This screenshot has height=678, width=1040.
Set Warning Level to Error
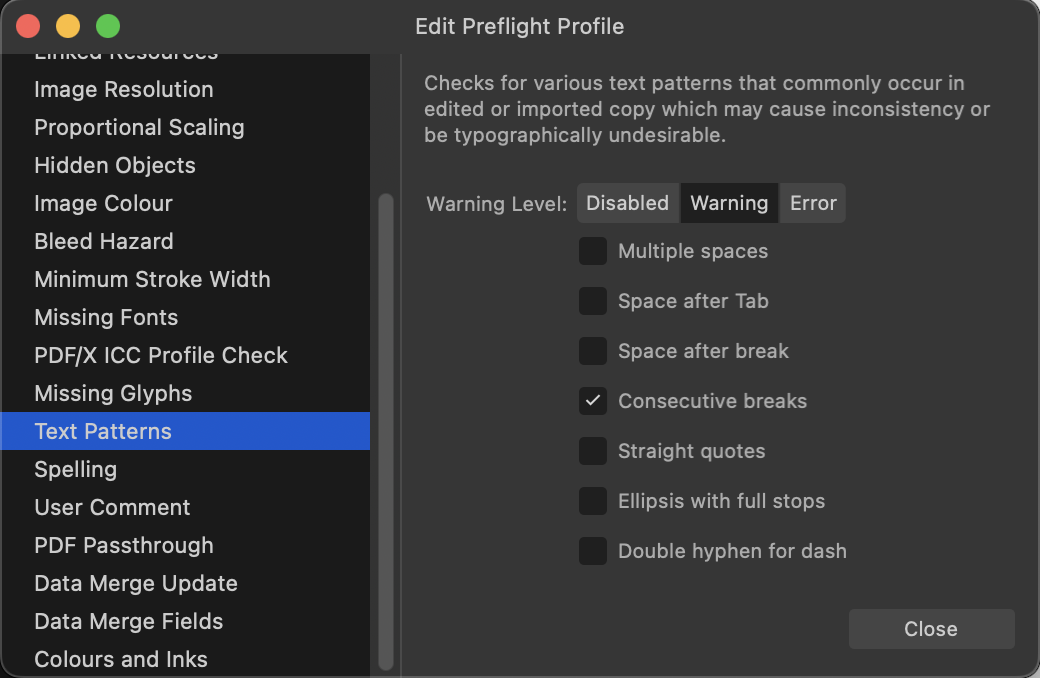coord(813,203)
